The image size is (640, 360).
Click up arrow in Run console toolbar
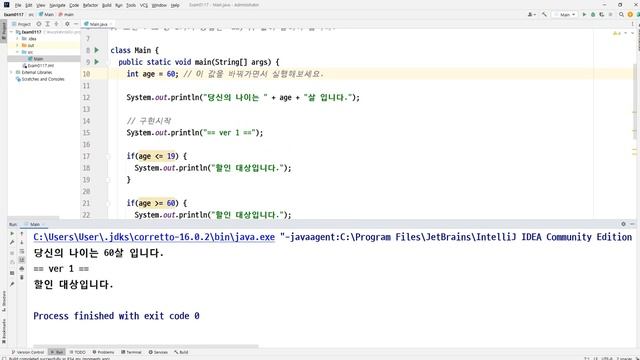coord(22,233)
